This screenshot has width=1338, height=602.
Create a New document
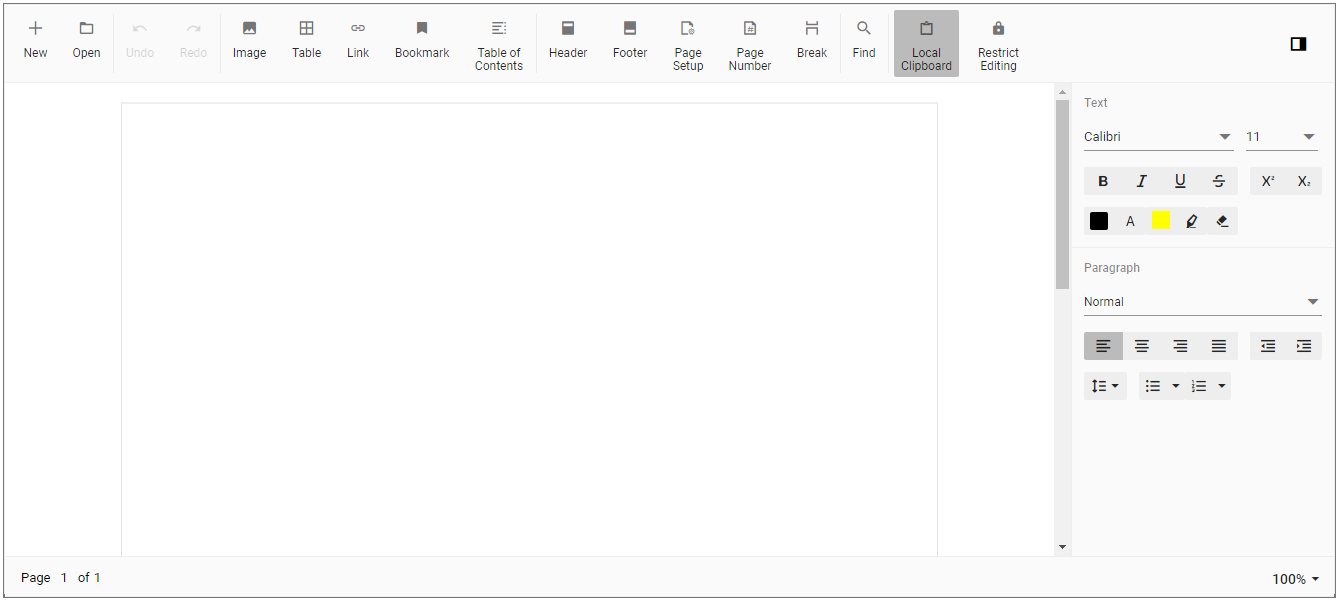pos(35,42)
